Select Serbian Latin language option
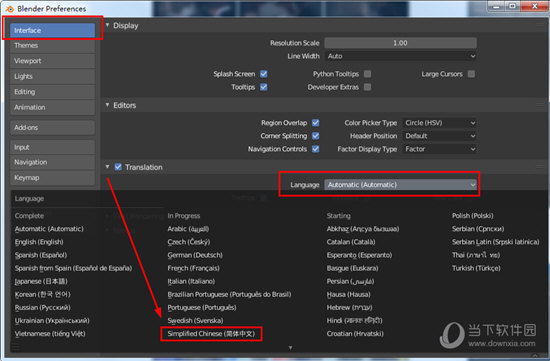This screenshot has width=550, height=361. click(x=495, y=242)
